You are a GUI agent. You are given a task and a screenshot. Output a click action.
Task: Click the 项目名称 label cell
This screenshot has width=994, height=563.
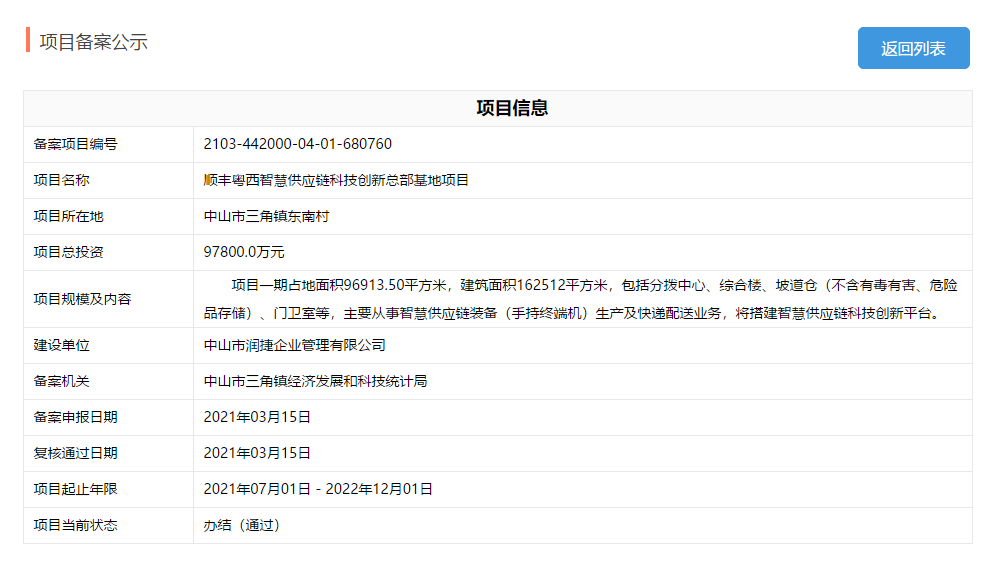tap(108, 181)
